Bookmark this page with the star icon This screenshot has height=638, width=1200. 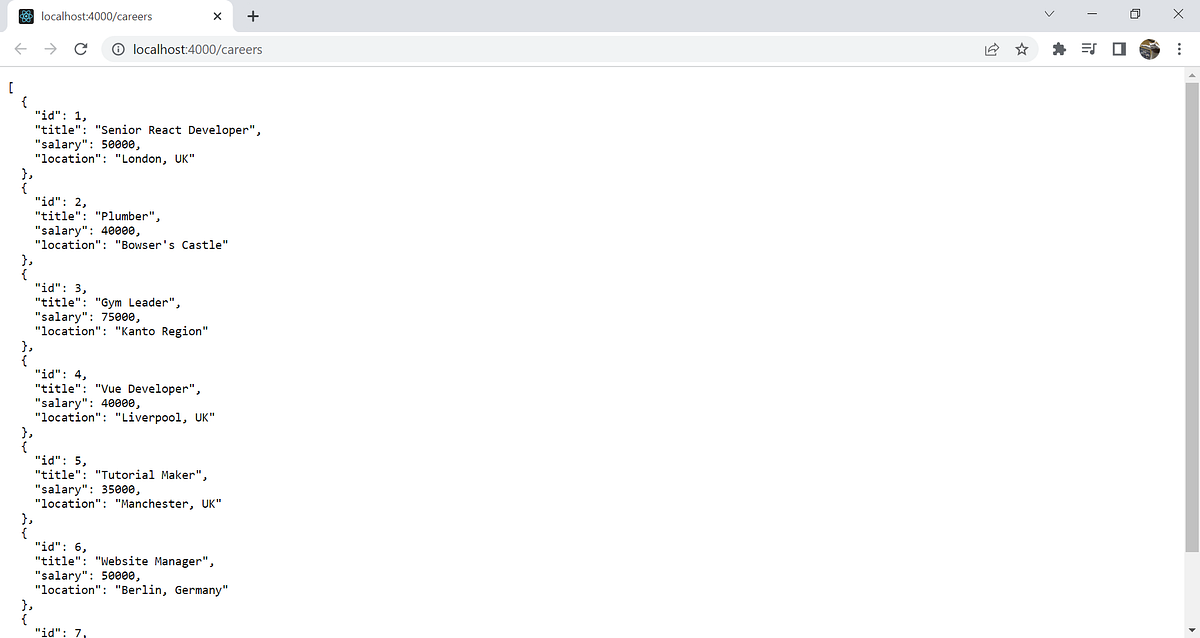1021,49
